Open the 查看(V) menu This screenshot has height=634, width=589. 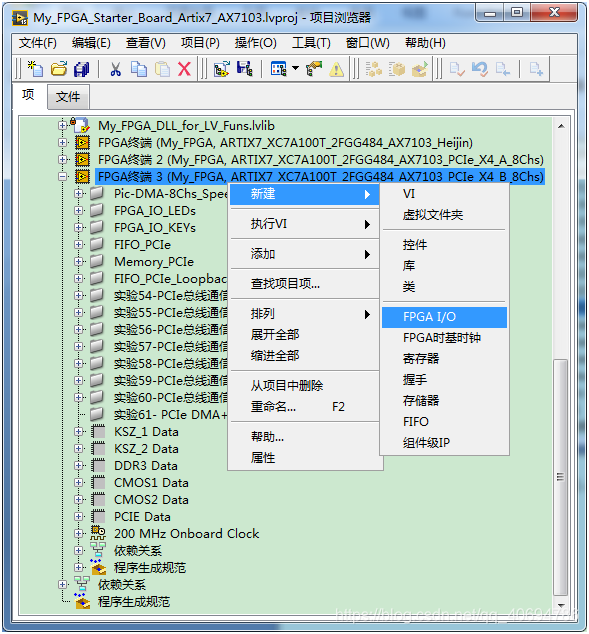(x=146, y=43)
